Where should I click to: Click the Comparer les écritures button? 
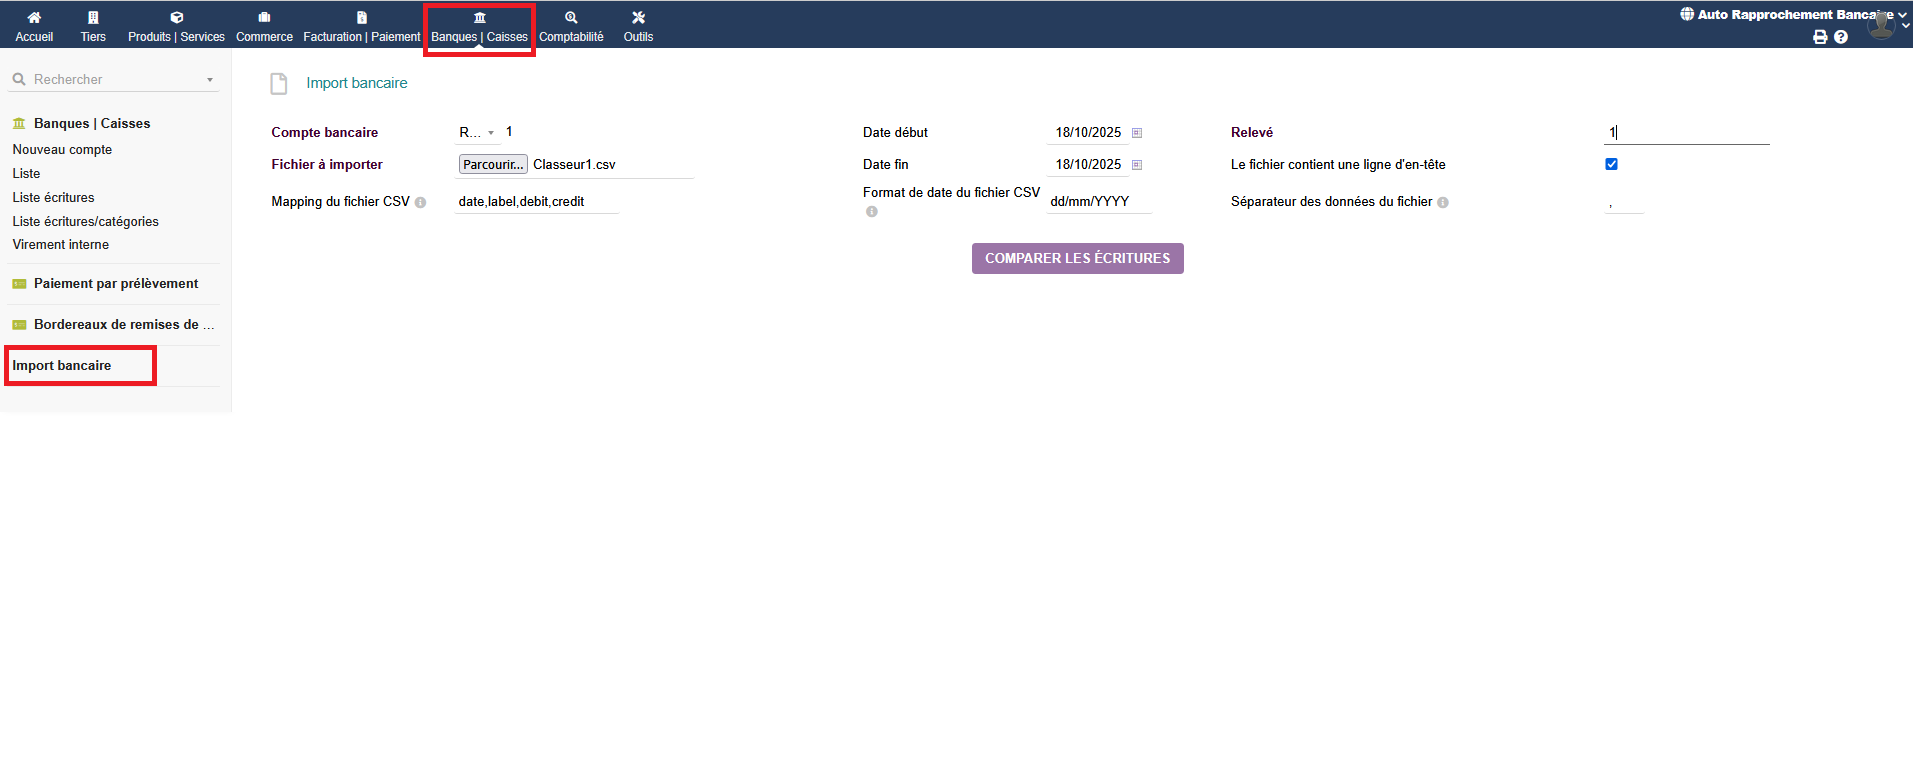[1077, 258]
